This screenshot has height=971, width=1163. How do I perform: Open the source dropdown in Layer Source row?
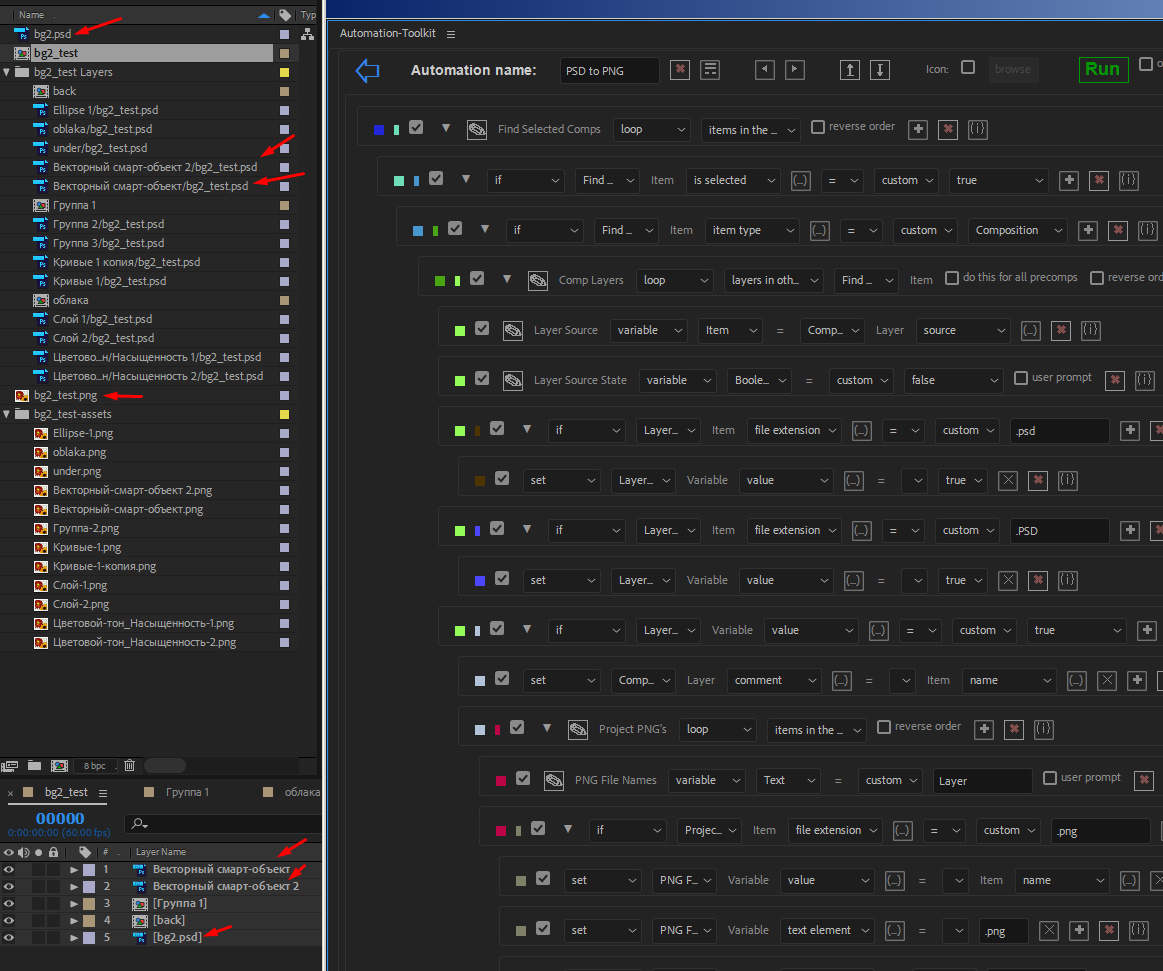(x=963, y=331)
